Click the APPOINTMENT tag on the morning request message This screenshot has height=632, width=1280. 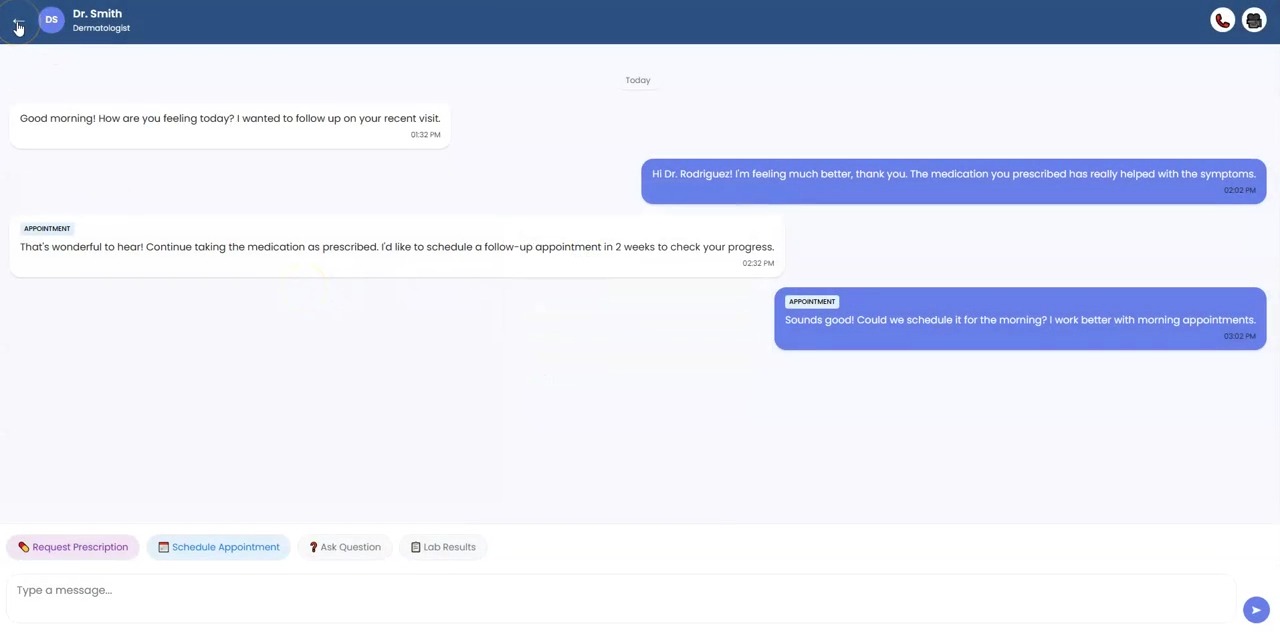click(x=811, y=301)
